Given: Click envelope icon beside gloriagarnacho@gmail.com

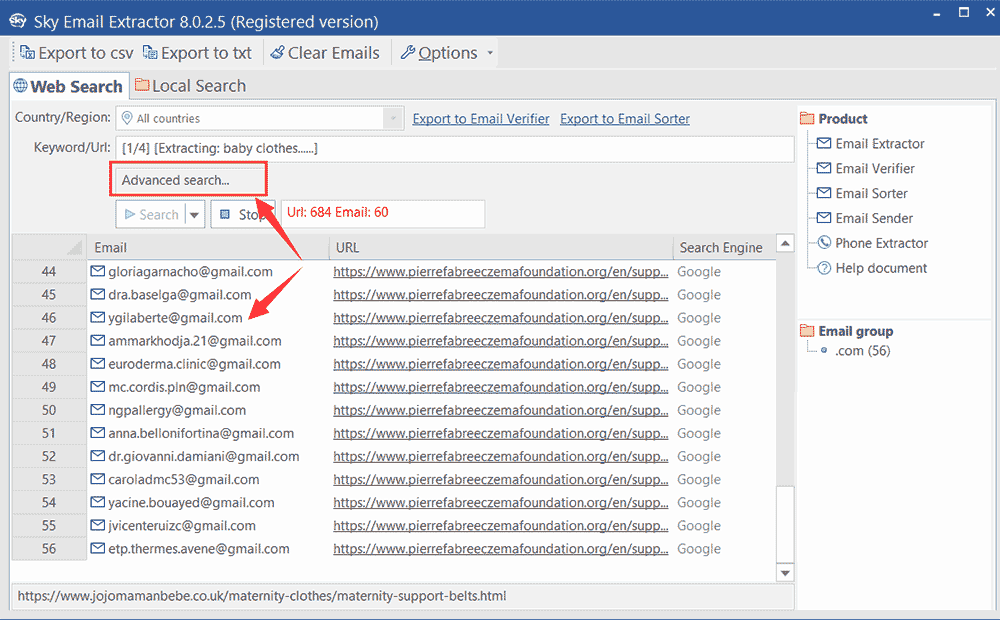Looking at the screenshot, I should [98, 272].
